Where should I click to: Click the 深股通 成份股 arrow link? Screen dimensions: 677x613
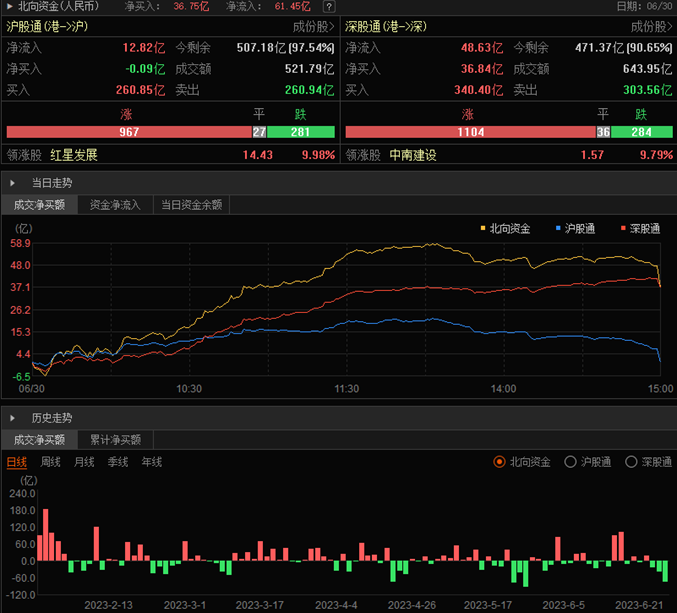[x=651, y=26]
